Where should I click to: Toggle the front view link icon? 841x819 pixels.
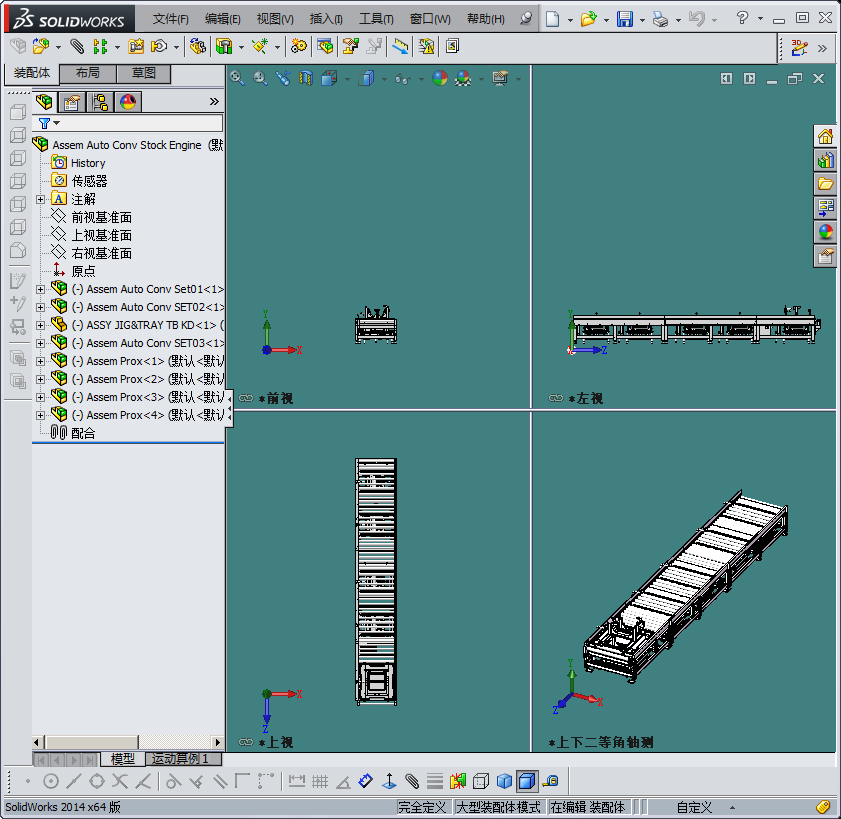coord(247,398)
